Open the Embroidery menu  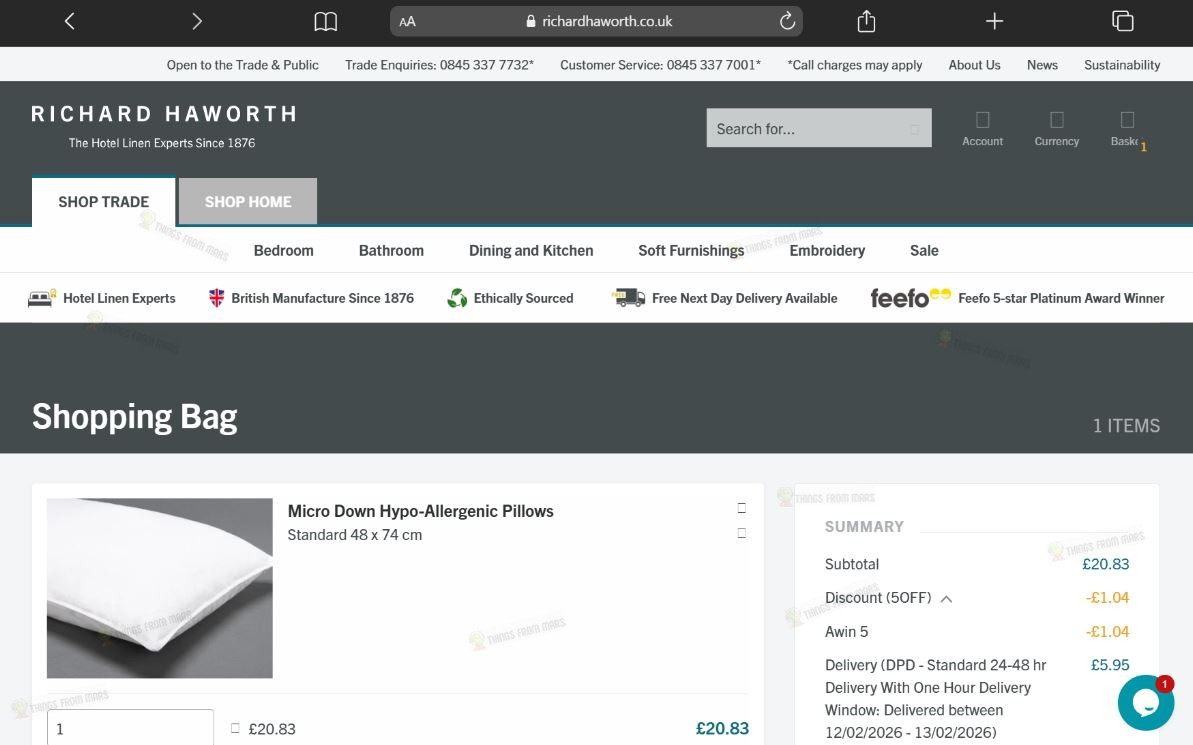coord(827,250)
